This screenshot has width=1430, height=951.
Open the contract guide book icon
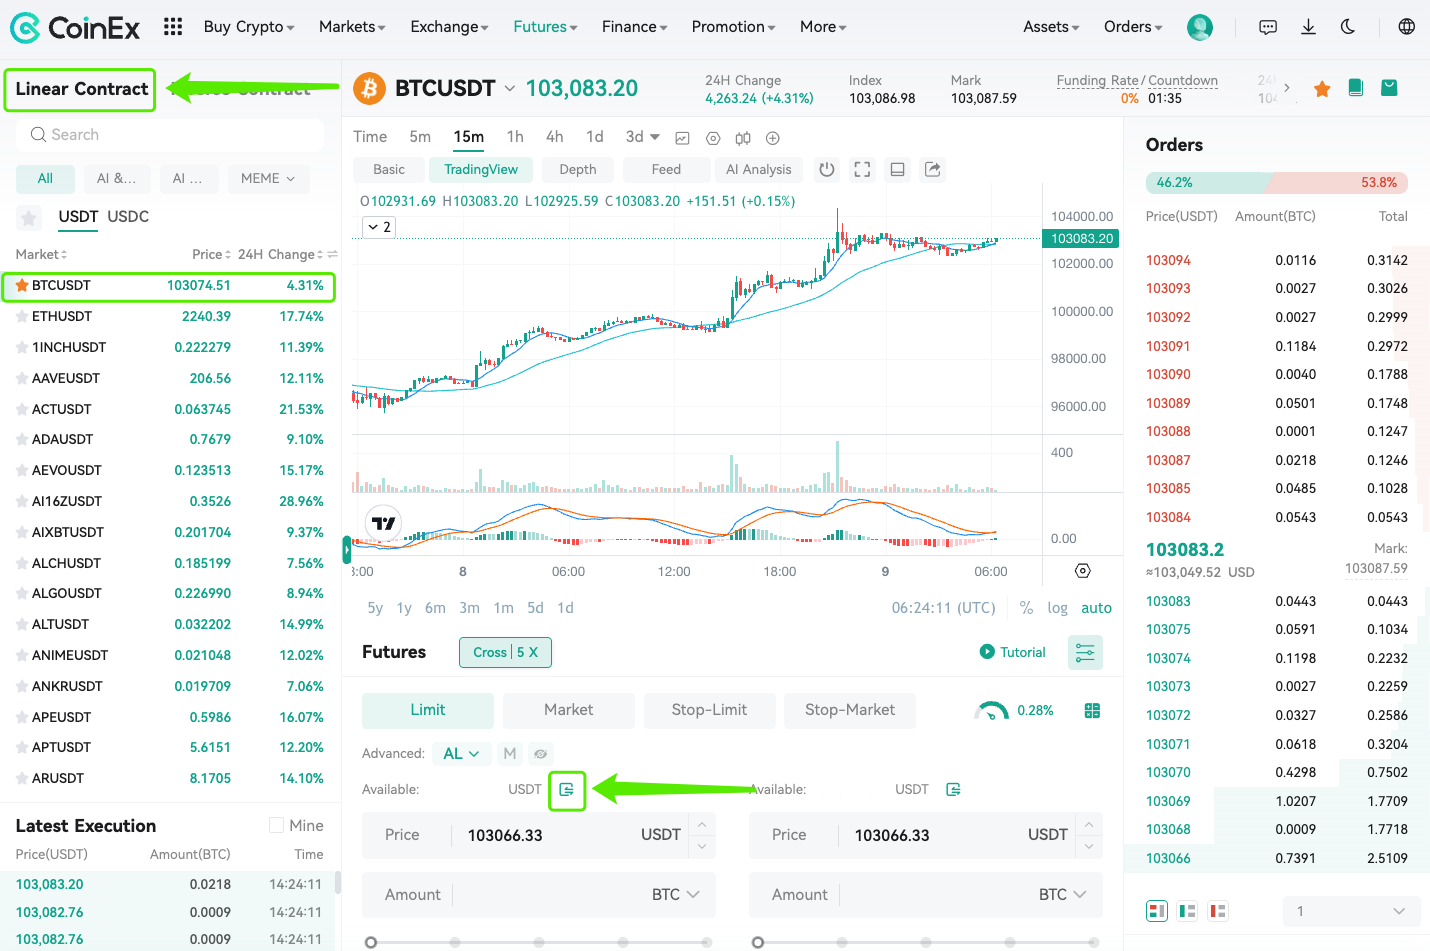(x=1356, y=88)
